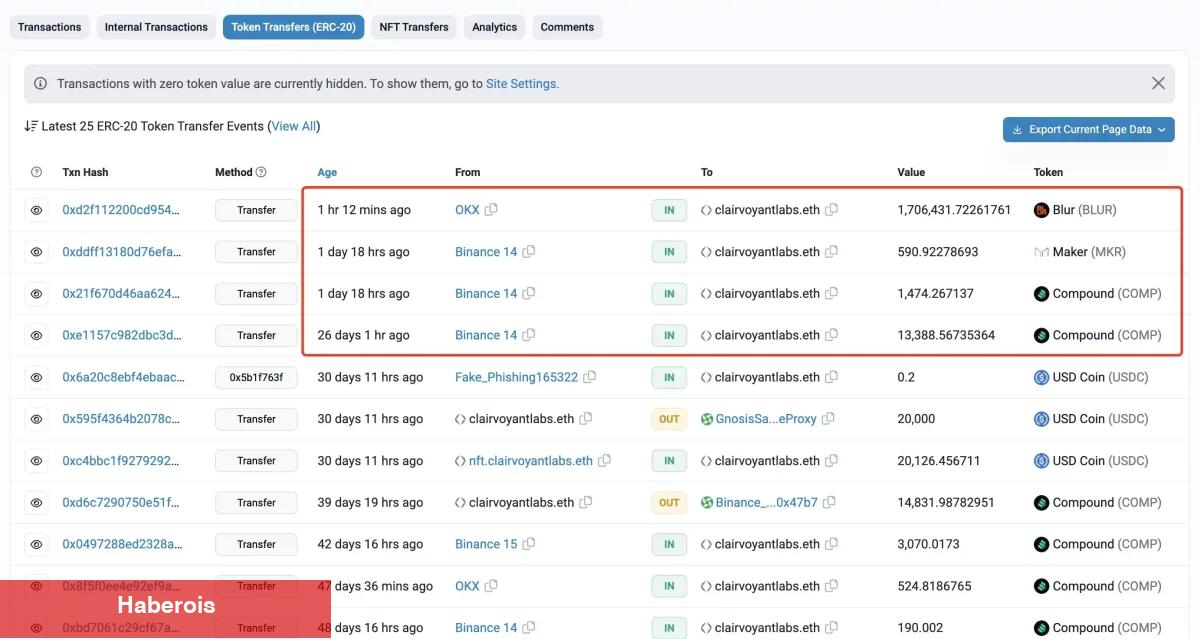Toggle the Age column header format
The width and height of the screenshot is (1200, 639).
click(327, 172)
